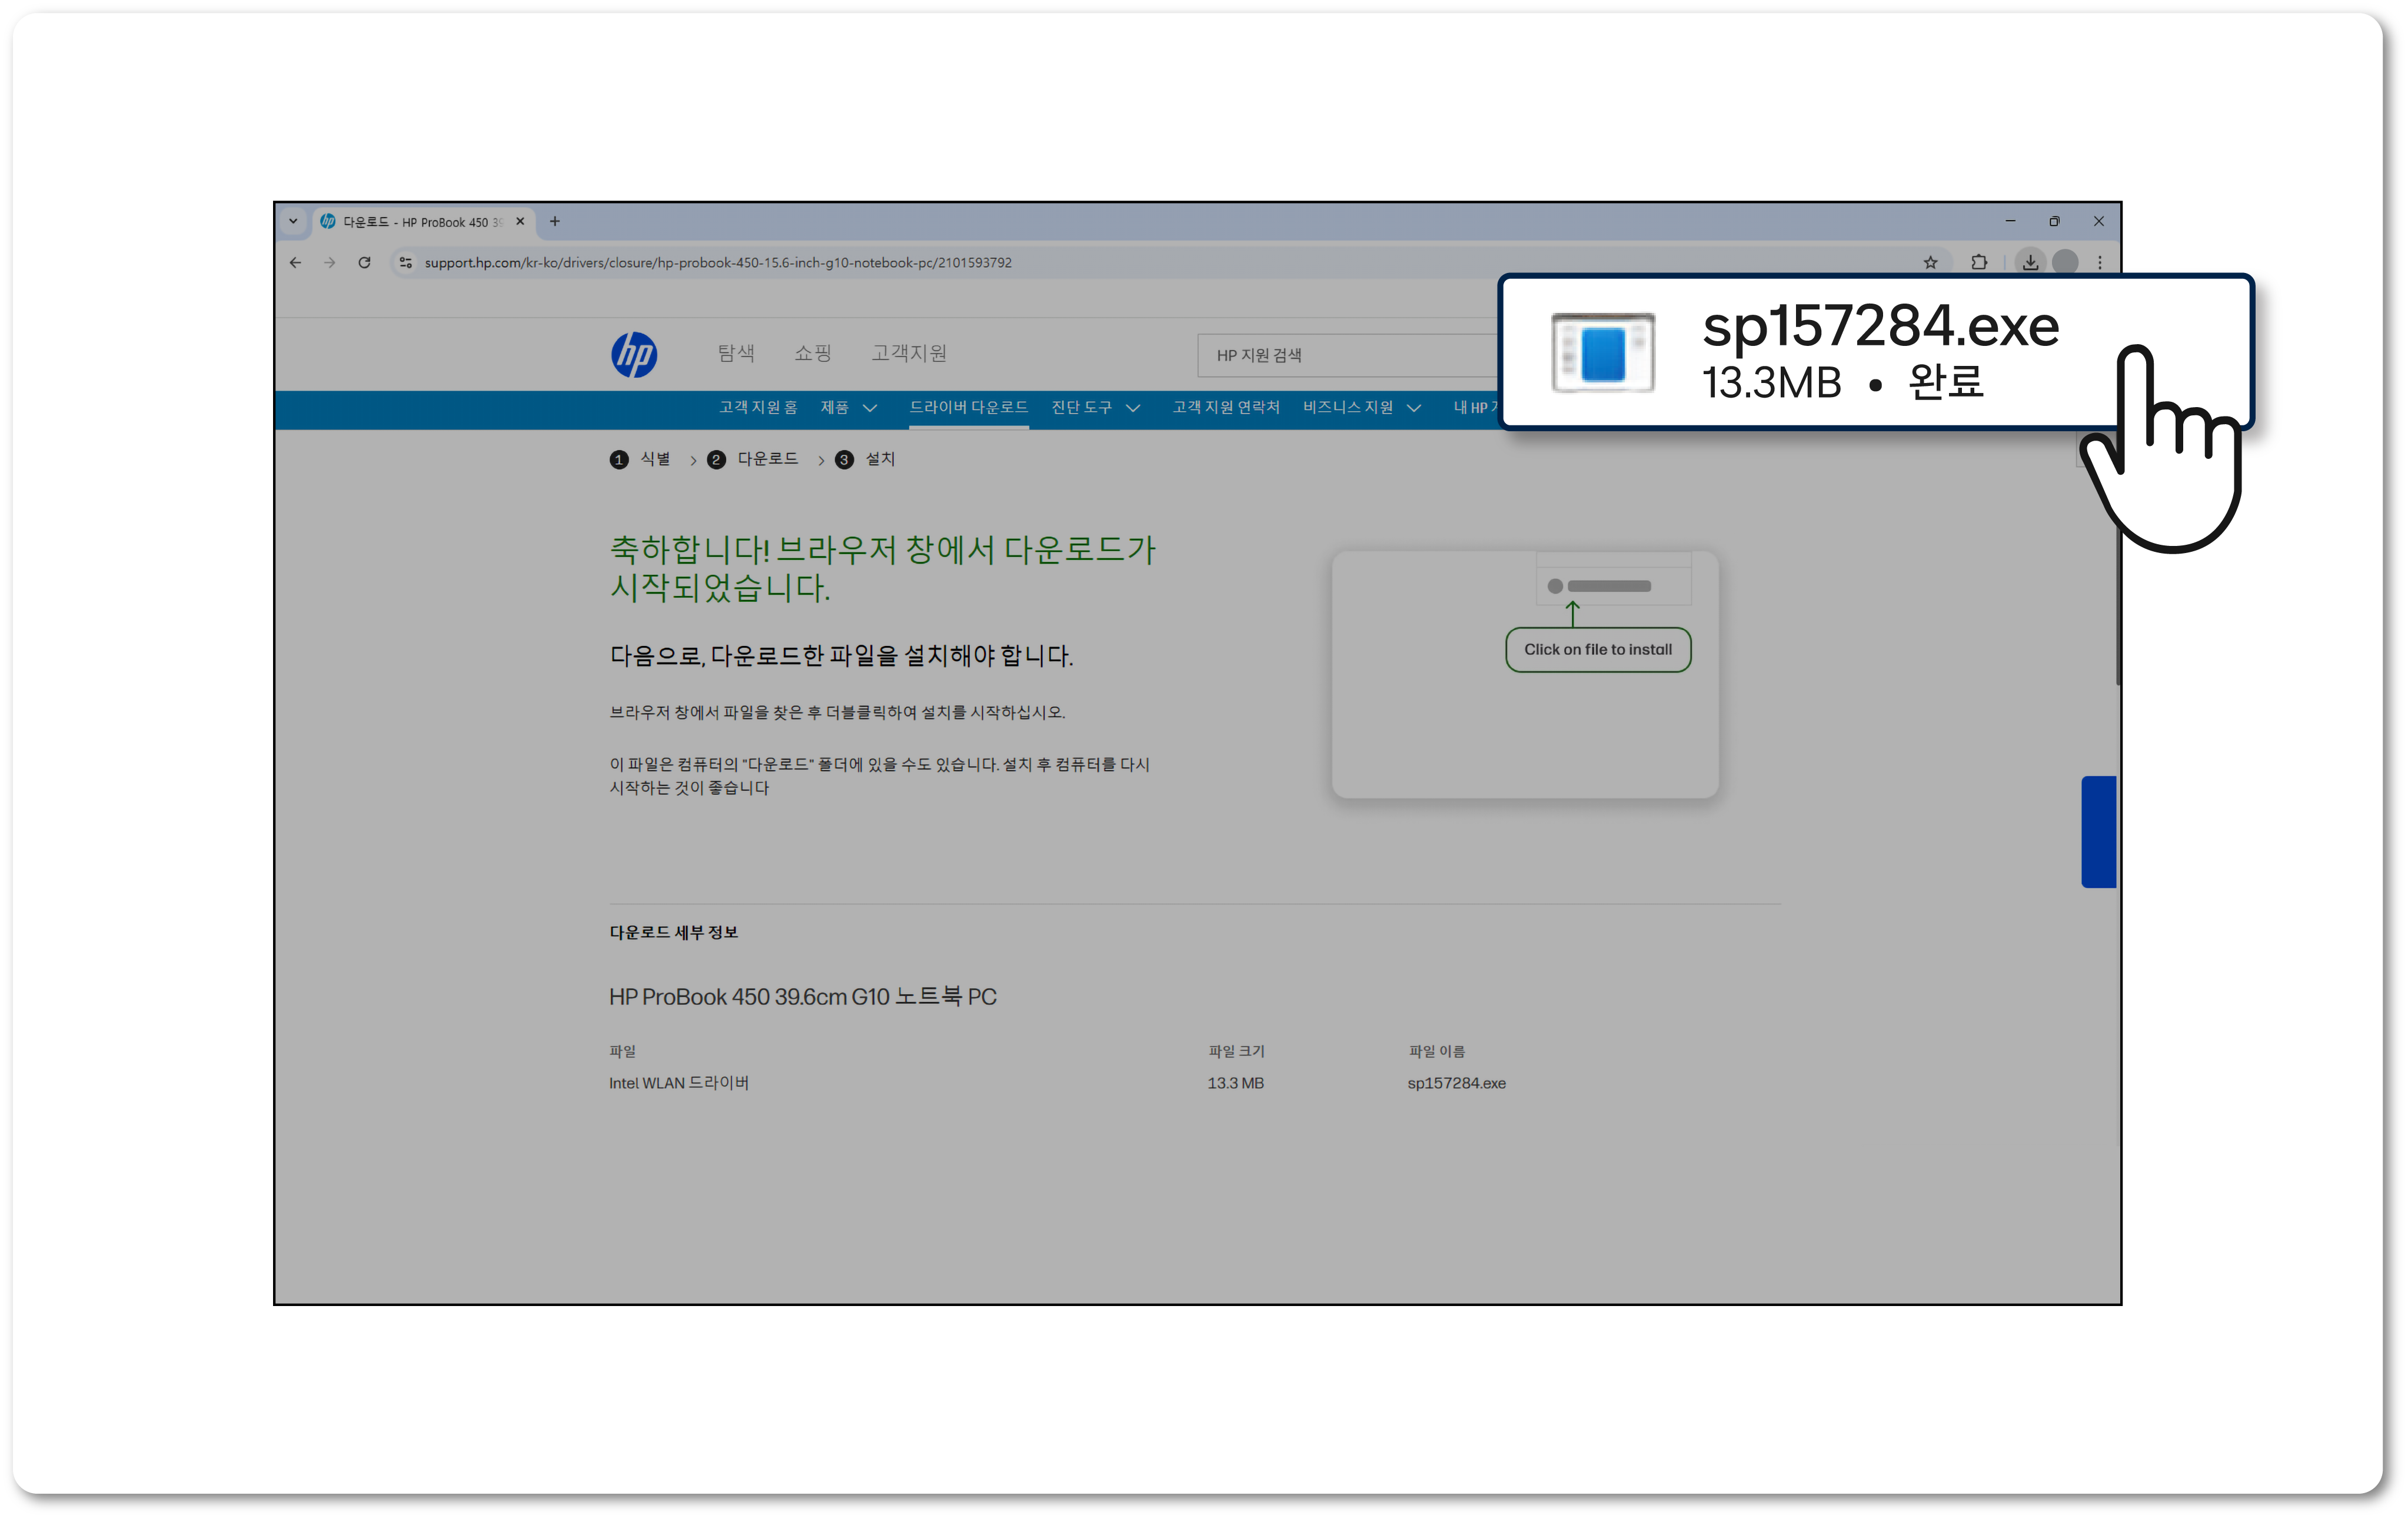Click the browser forward arrow
Image resolution: width=2408 pixels, height=1519 pixels.
[329, 262]
